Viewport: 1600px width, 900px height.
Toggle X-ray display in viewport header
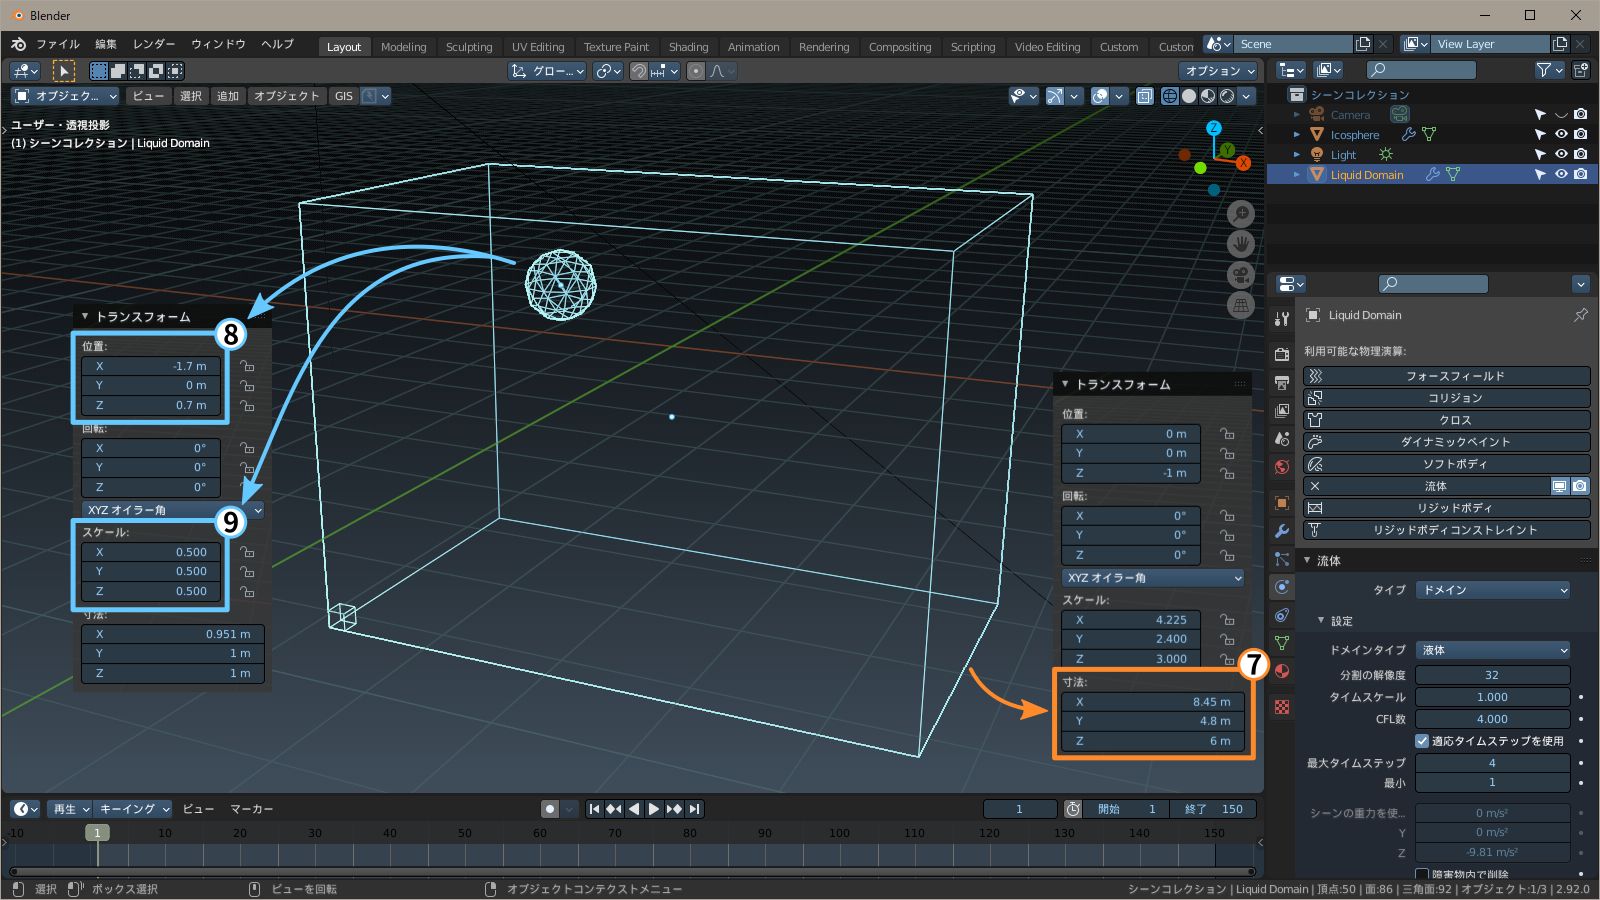[x=1145, y=96]
